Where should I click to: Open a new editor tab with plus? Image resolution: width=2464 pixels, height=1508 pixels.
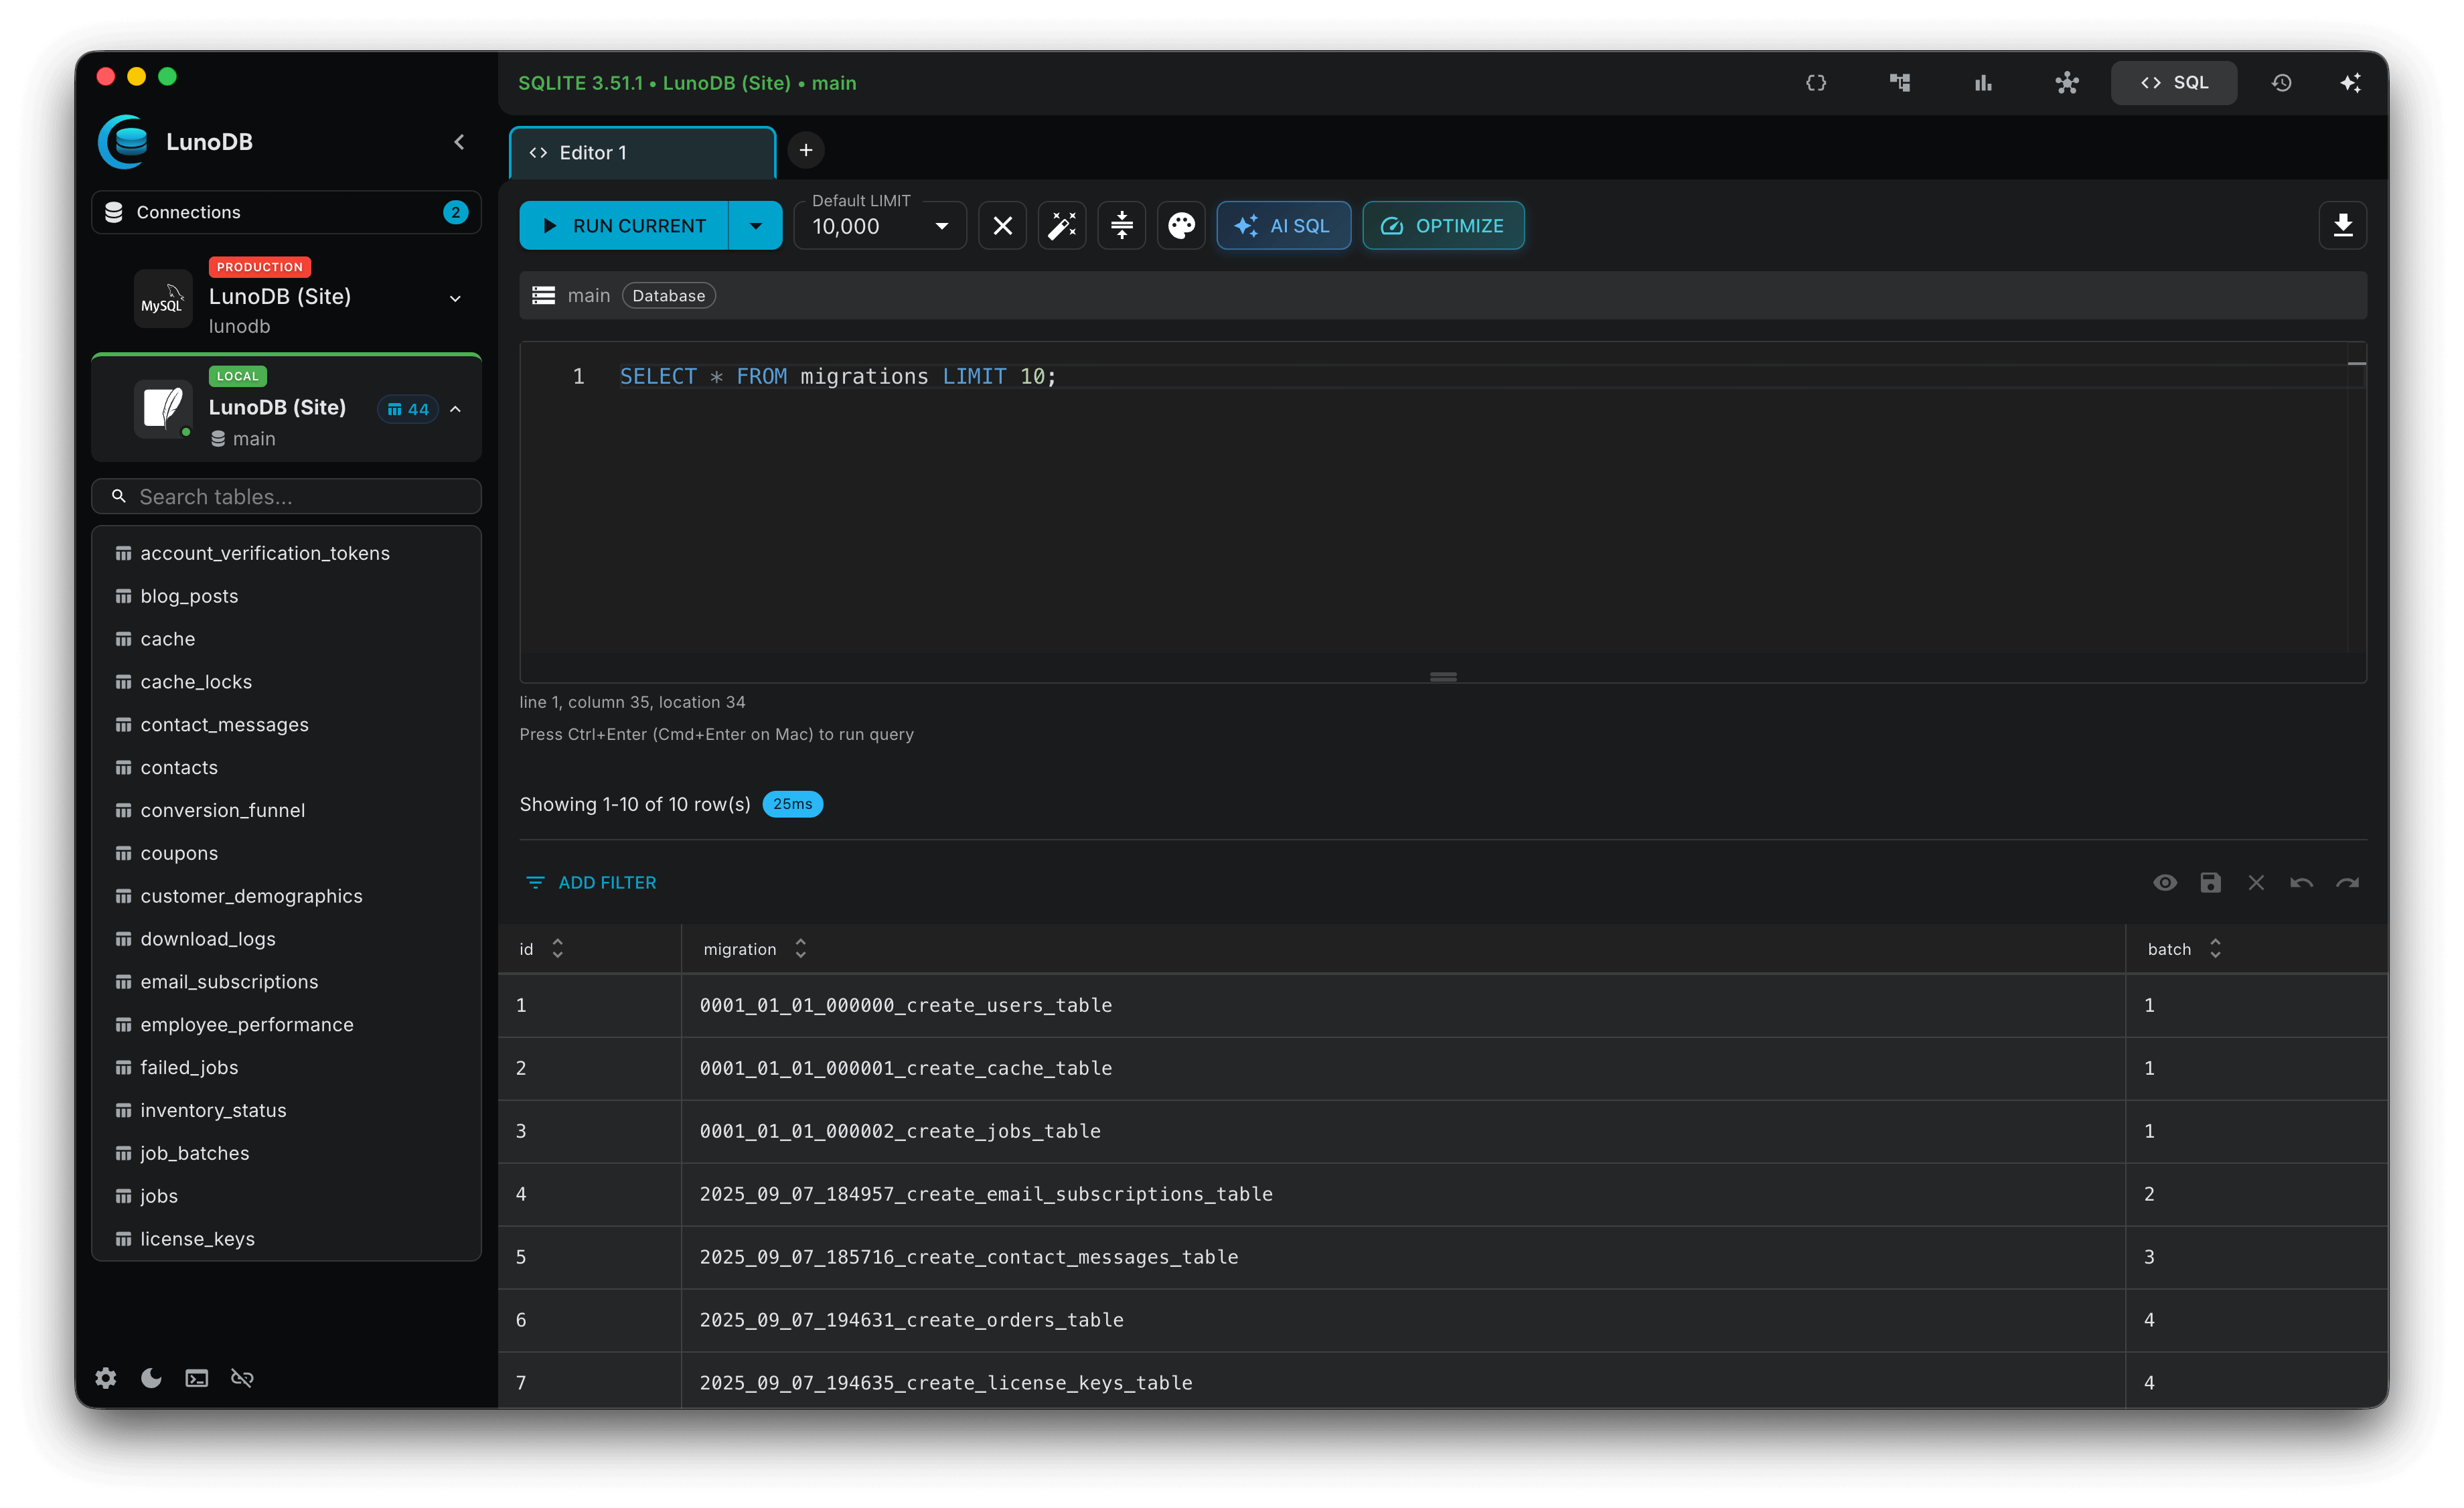pos(805,150)
